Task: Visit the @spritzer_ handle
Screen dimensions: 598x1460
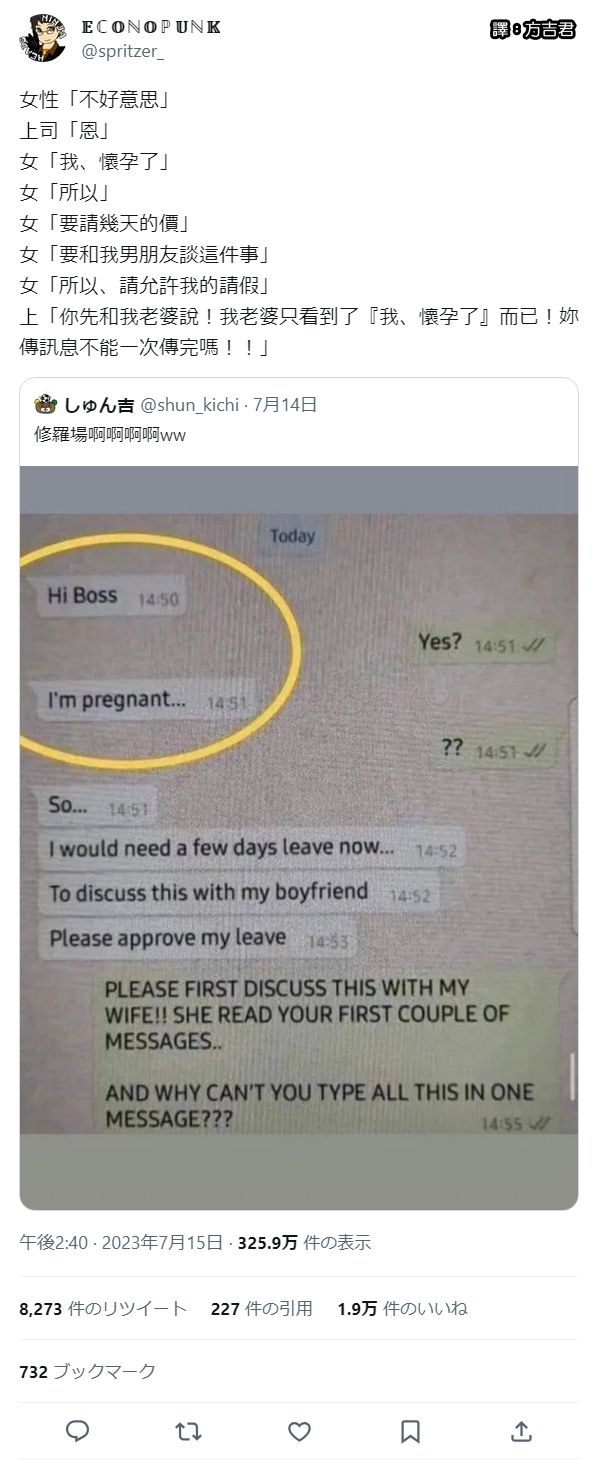Action: coord(122,50)
